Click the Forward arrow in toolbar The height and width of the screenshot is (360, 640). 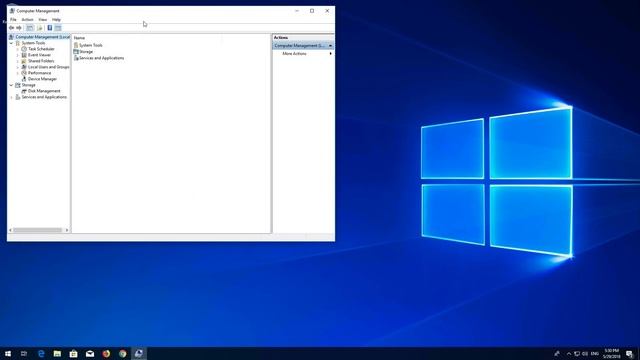coord(19,28)
